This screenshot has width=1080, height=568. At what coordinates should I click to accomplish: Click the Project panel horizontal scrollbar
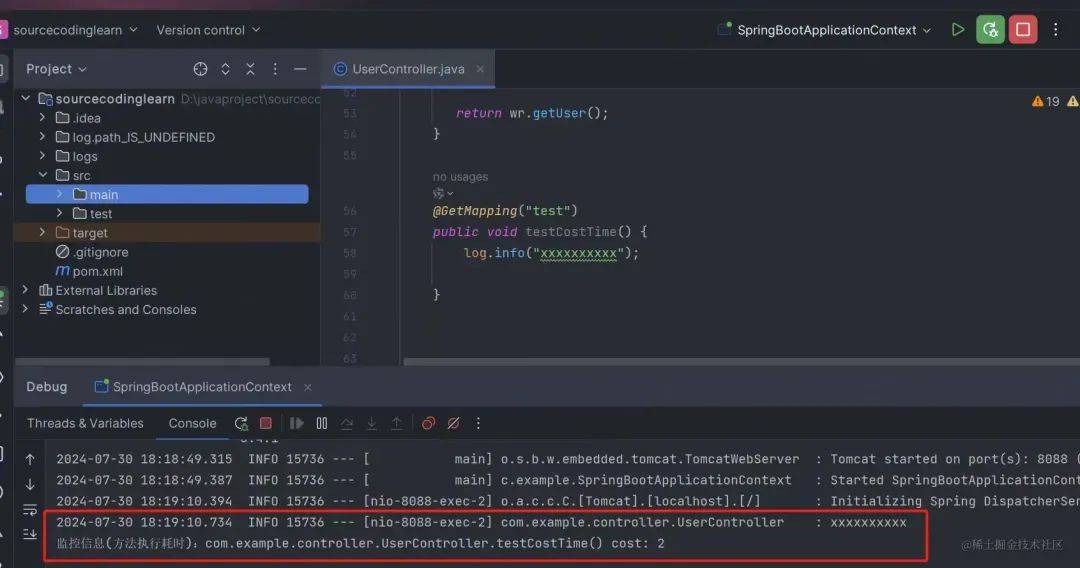tap(142, 361)
